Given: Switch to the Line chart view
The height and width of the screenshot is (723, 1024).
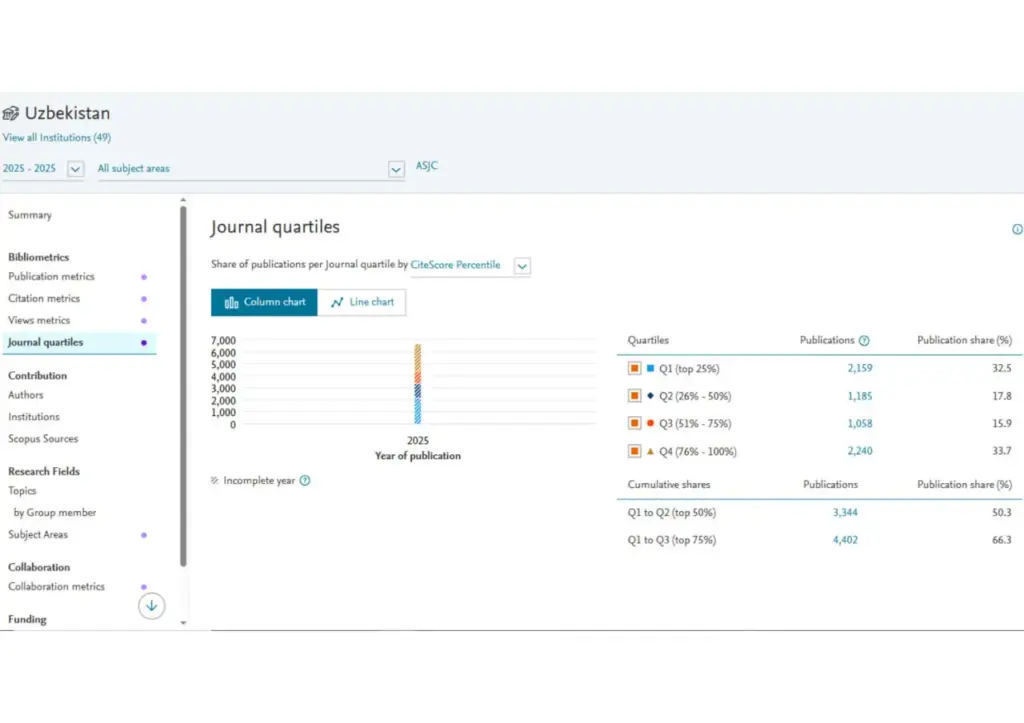Looking at the screenshot, I should pyautogui.click(x=362, y=302).
